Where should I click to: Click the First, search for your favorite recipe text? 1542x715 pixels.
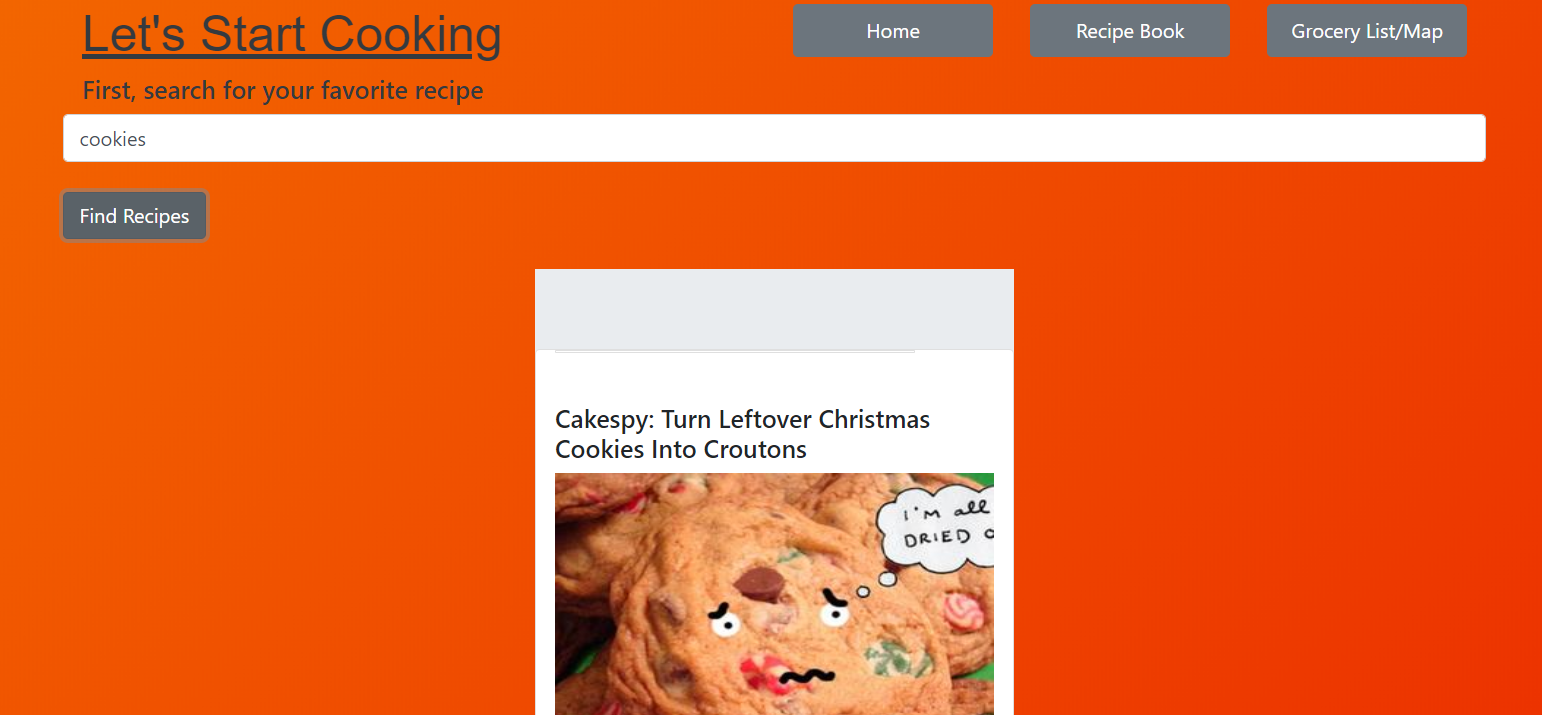[283, 91]
